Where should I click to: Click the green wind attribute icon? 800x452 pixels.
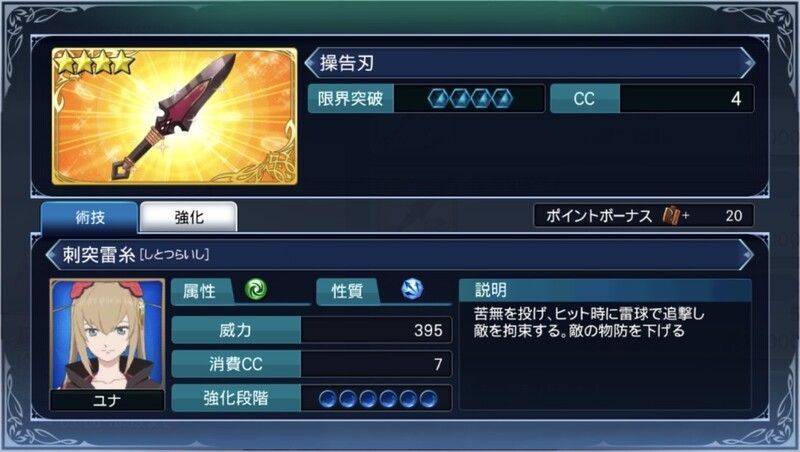pos(256,289)
